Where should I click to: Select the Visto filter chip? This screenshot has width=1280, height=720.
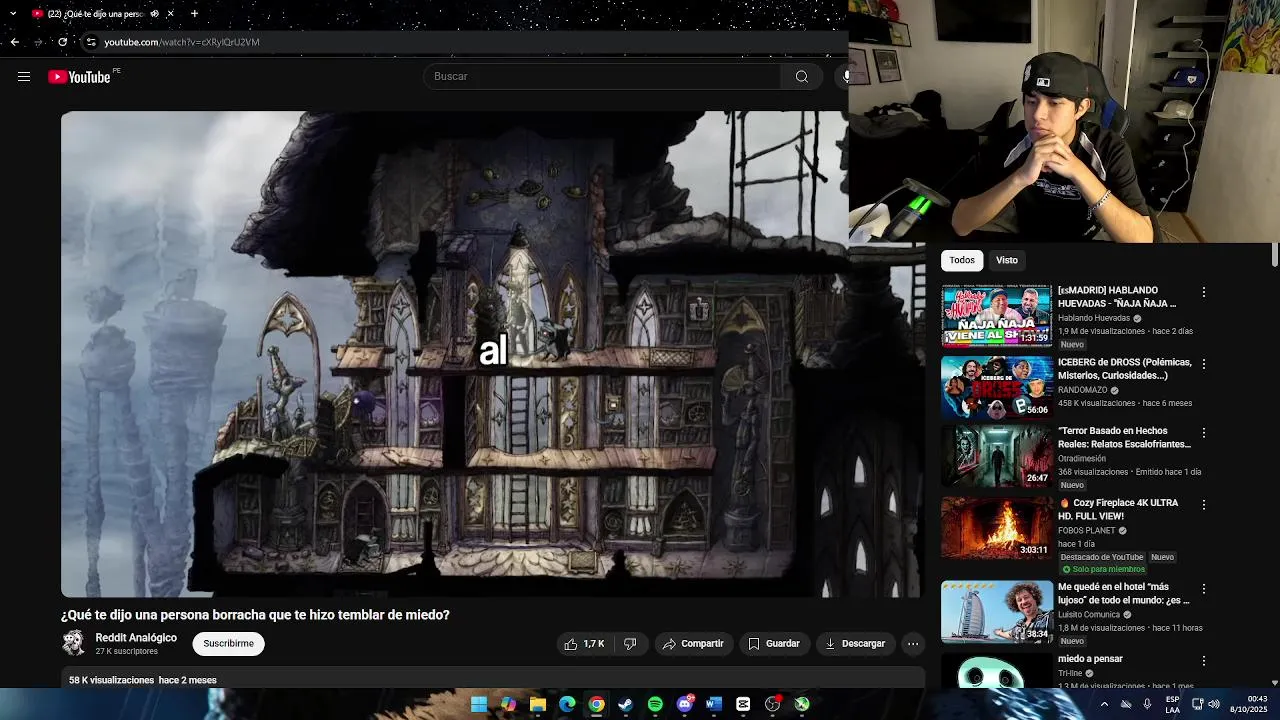click(x=1007, y=260)
